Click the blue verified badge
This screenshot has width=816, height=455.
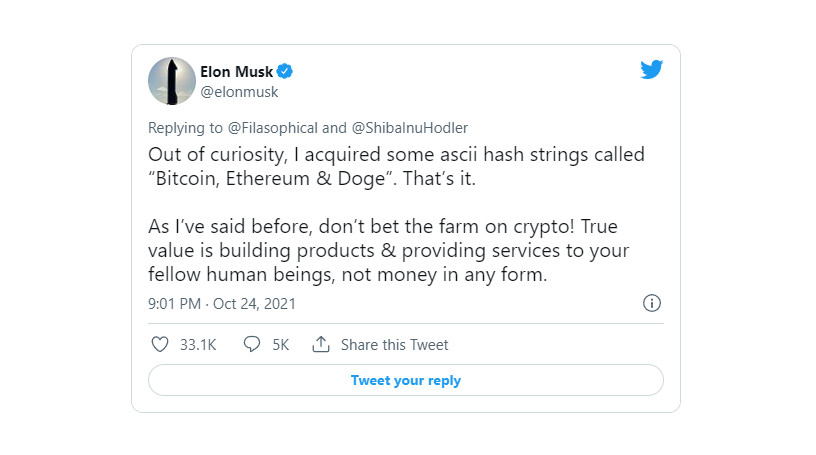click(284, 71)
